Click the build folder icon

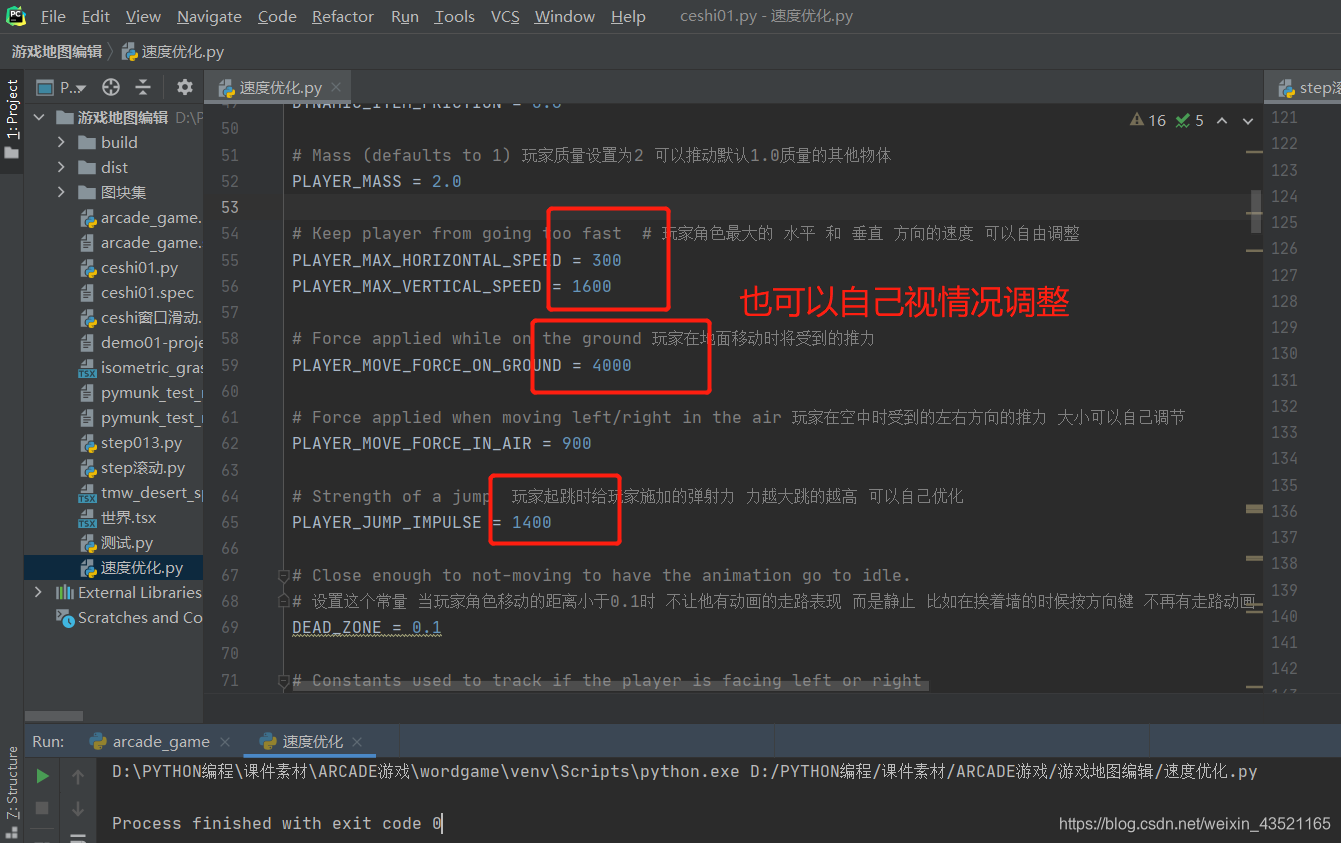(87, 142)
